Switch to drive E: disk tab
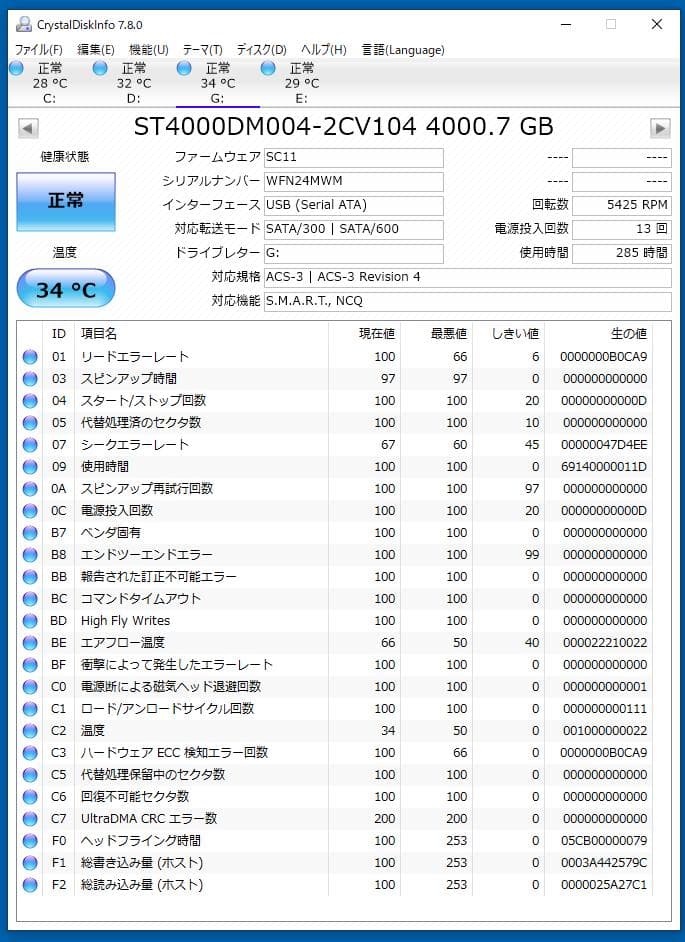685x942 pixels. pos(302,83)
